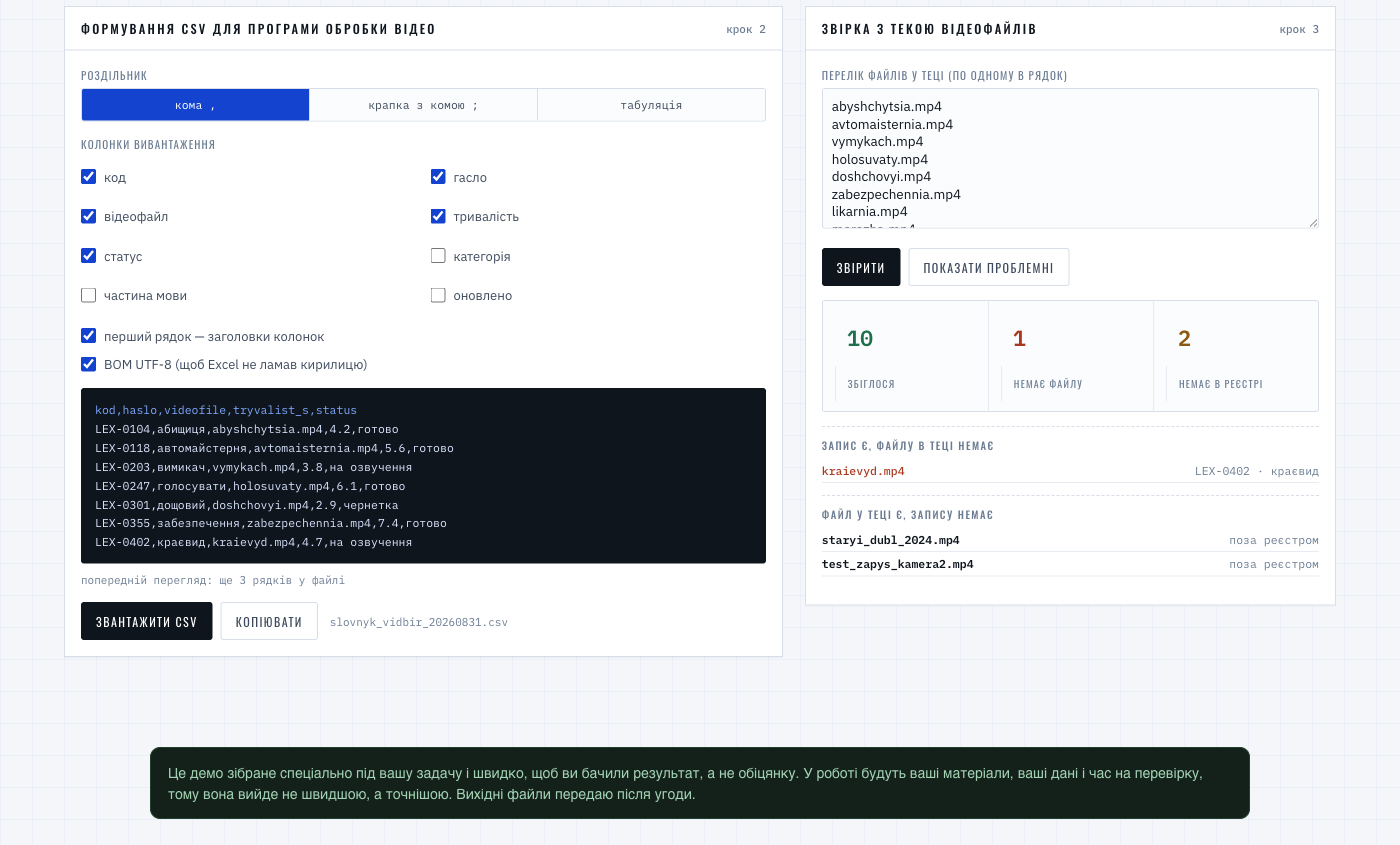Click the "Немає в реєстрі" stat label
This screenshot has height=845, width=1400.
coord(1220,384)
